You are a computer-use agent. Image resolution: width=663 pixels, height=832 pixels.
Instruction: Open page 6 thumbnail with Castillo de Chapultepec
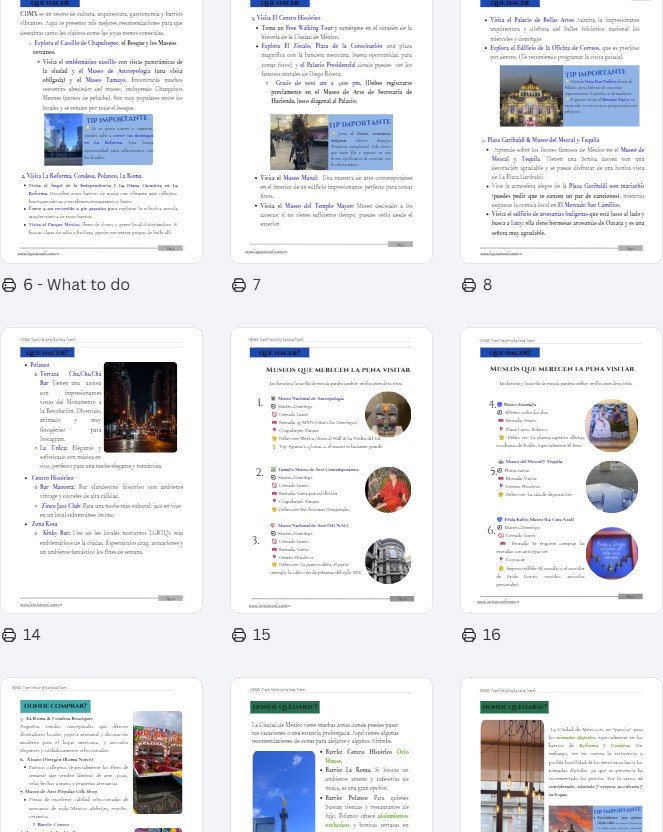101,131
